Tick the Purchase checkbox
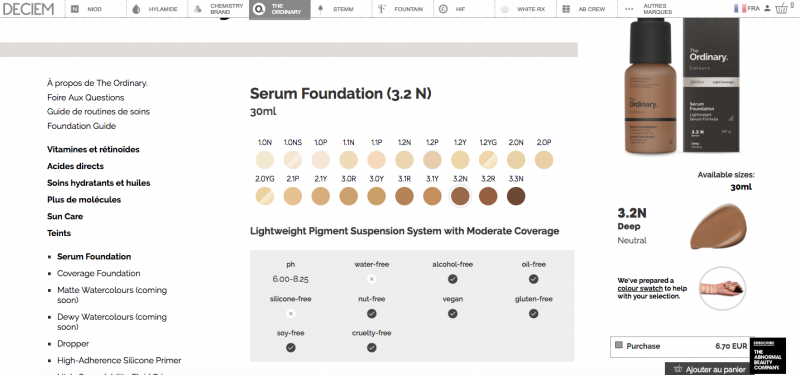Viewport: 800px width, 375px height. (x=619, y=345)
